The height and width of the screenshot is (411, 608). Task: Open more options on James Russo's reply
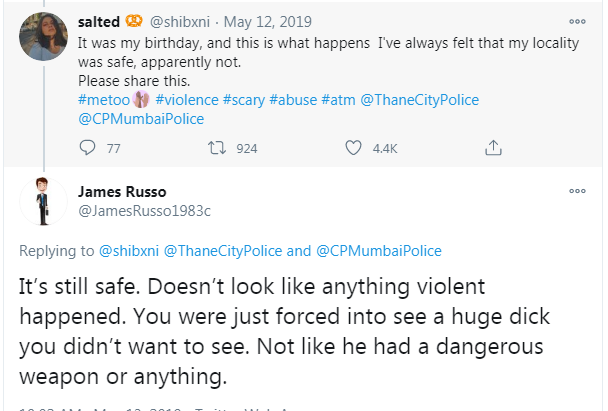pyautogui.click(x=577, y=190)
